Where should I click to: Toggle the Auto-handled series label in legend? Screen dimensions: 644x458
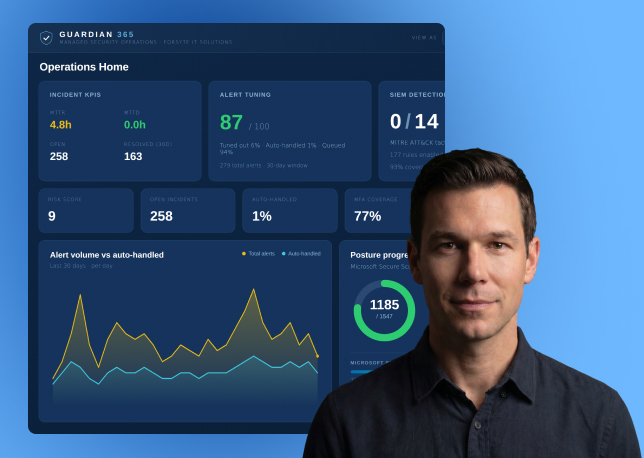coord(304,254)
